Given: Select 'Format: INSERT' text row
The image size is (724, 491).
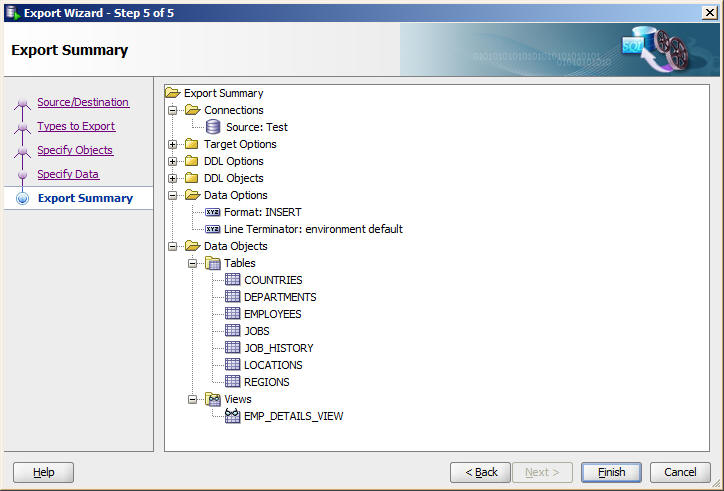Looking at the screenshot, I should (x=263, y=212).
